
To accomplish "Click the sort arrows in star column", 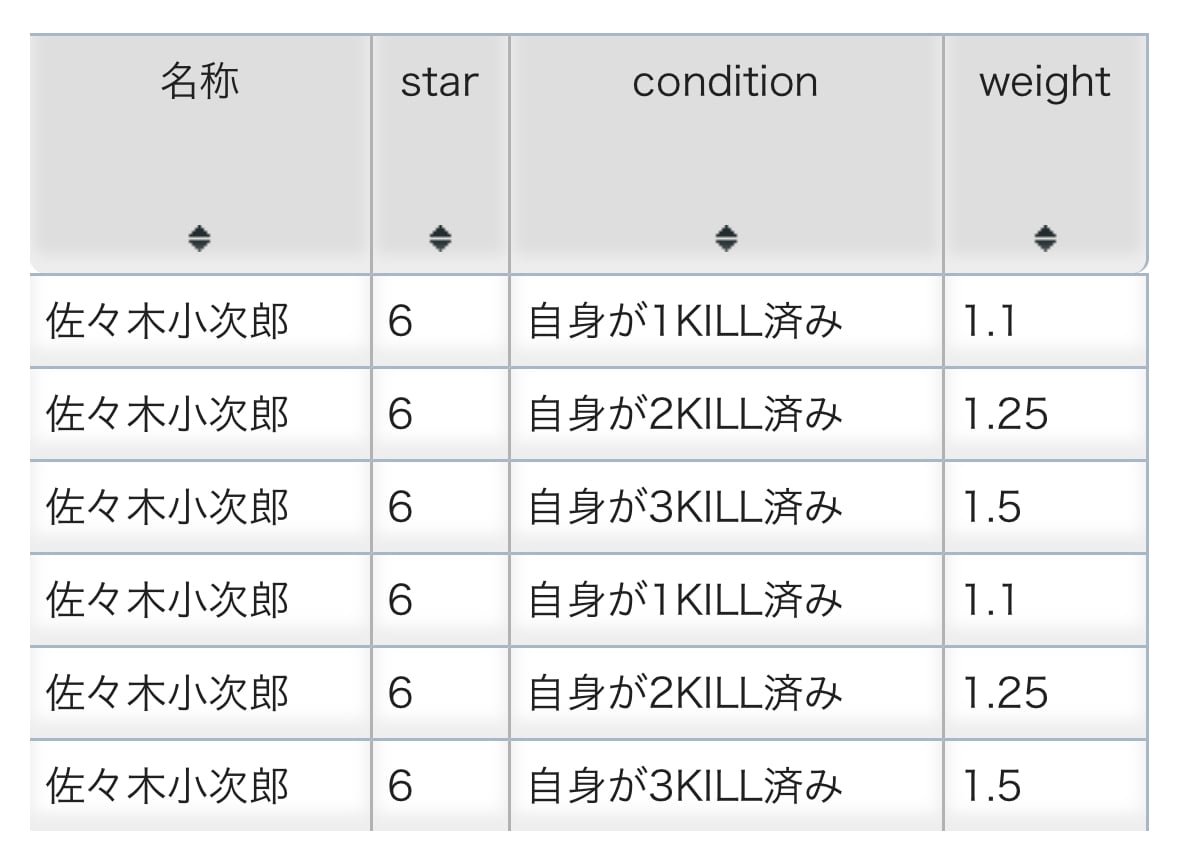I will 440,238.
